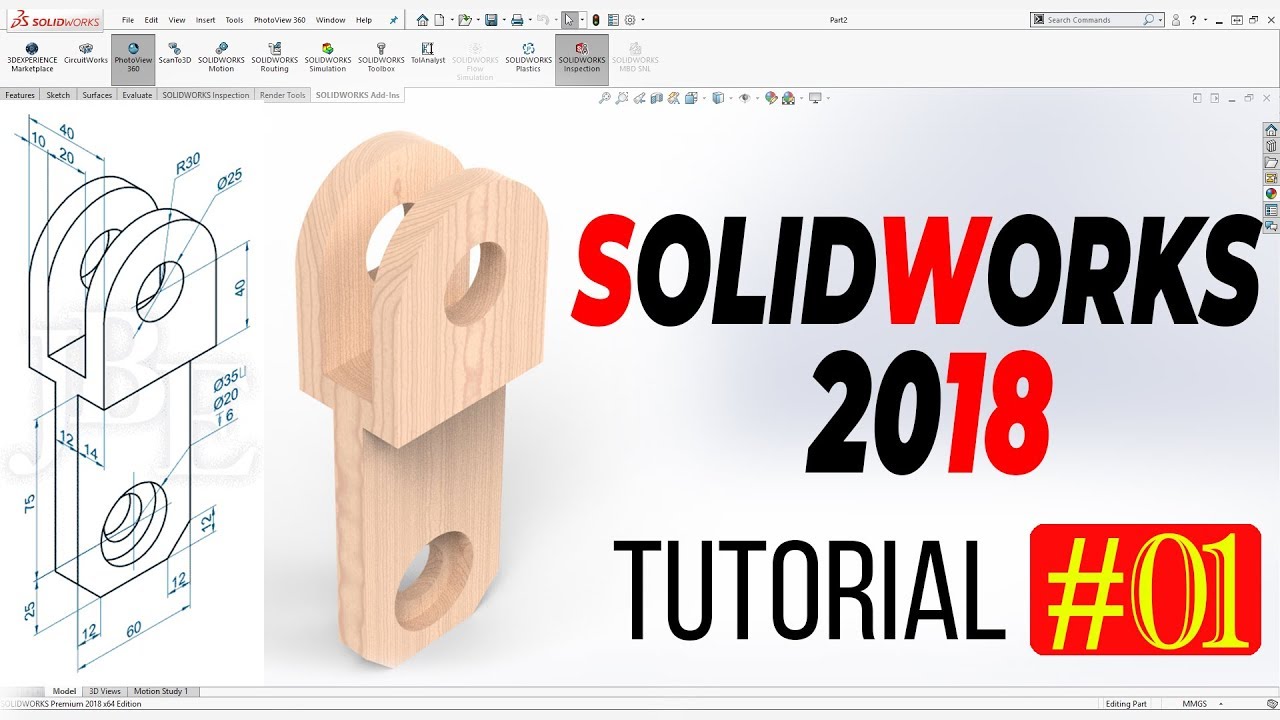Open SOLIDWORKS Resources in the task pane
Image resolution: width=1280 pixels, height=720 pixels.
point(1271,130)
